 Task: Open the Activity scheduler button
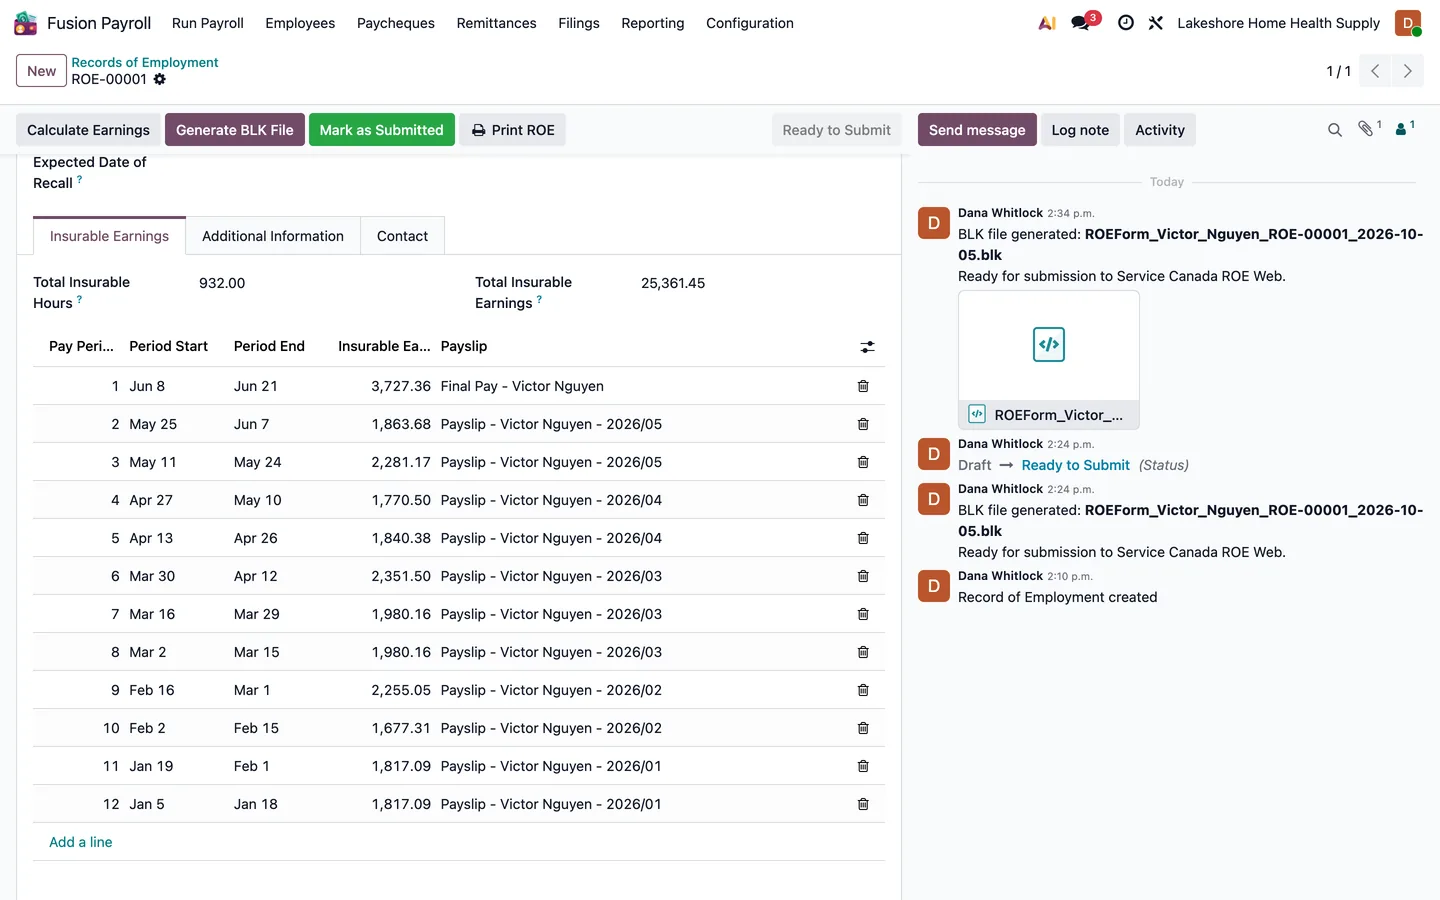coord(1160,130)
